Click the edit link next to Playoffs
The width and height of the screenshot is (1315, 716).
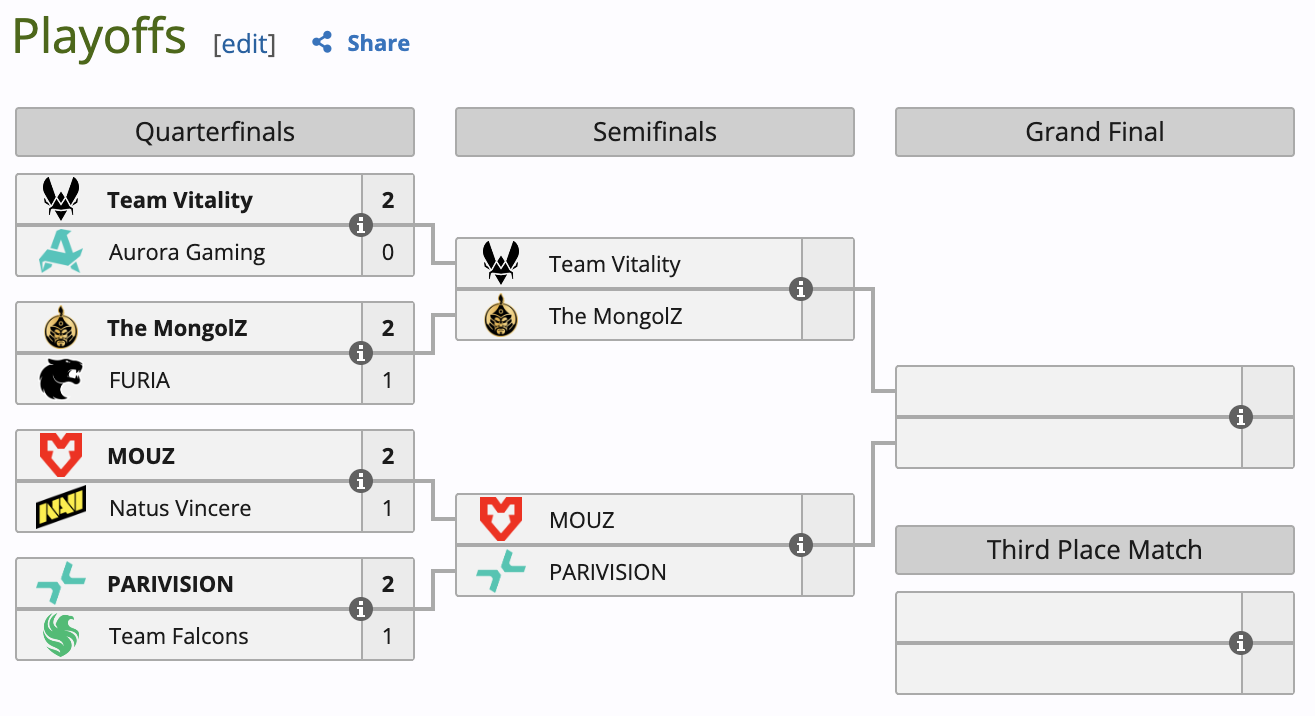(244, 44)
